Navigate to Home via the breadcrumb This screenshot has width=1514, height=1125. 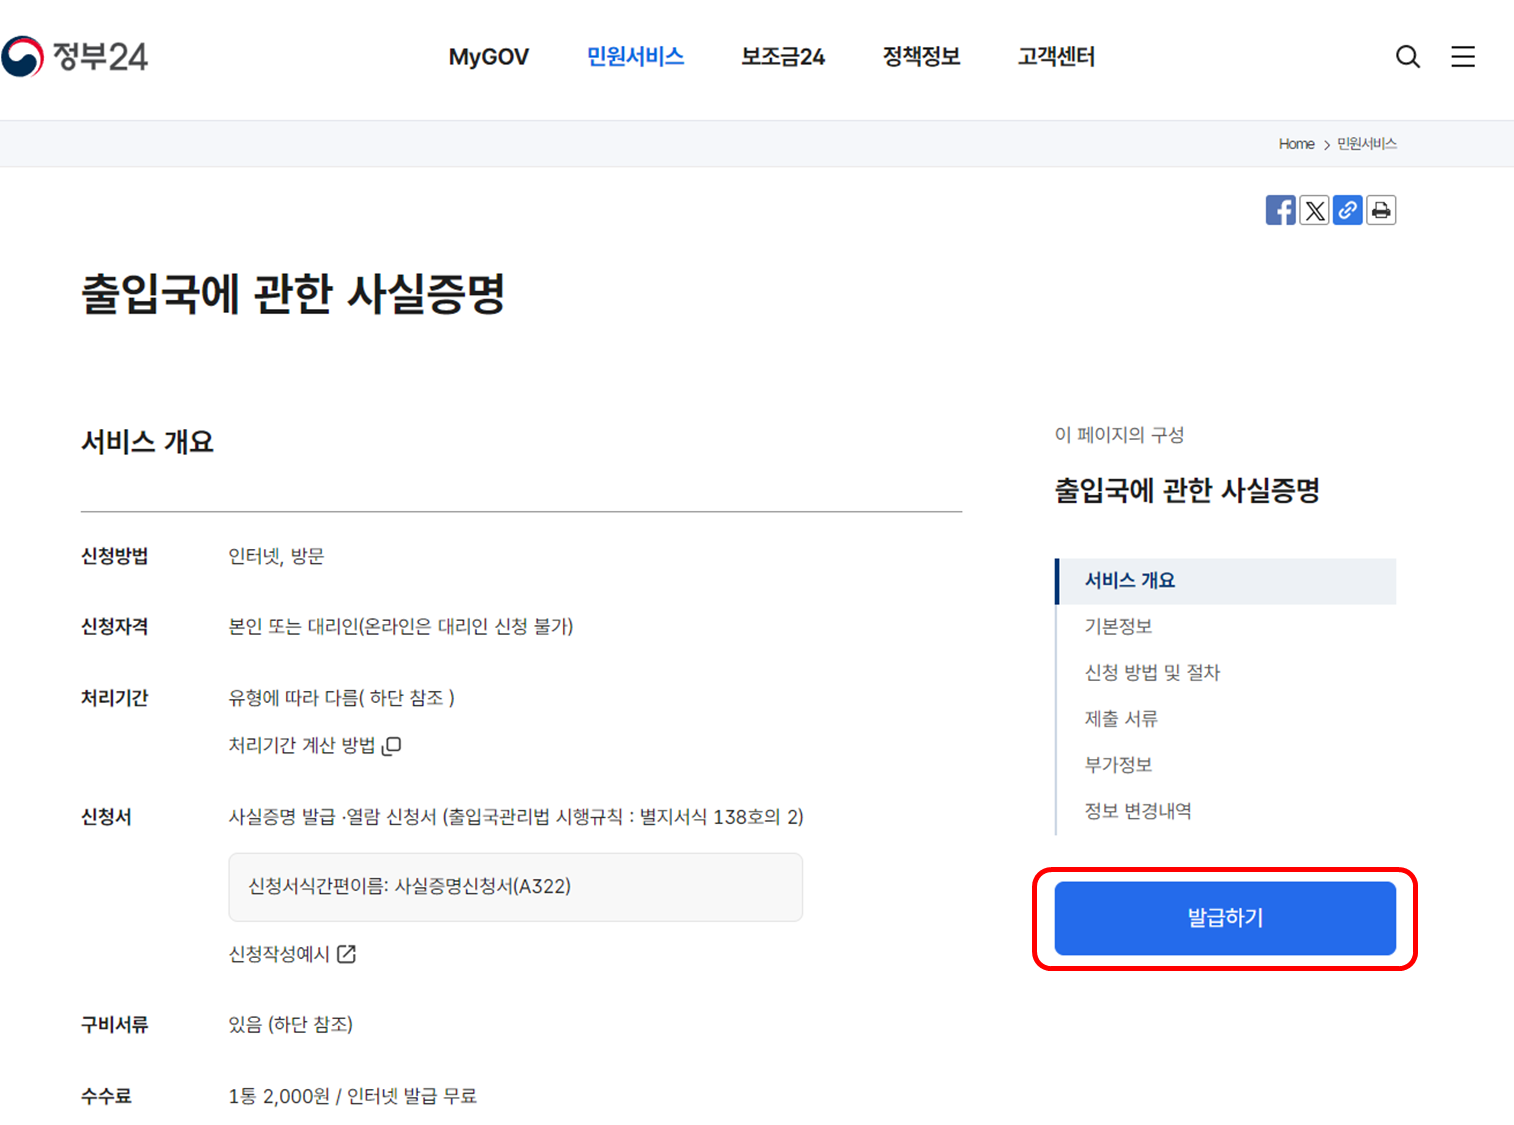1296,143
